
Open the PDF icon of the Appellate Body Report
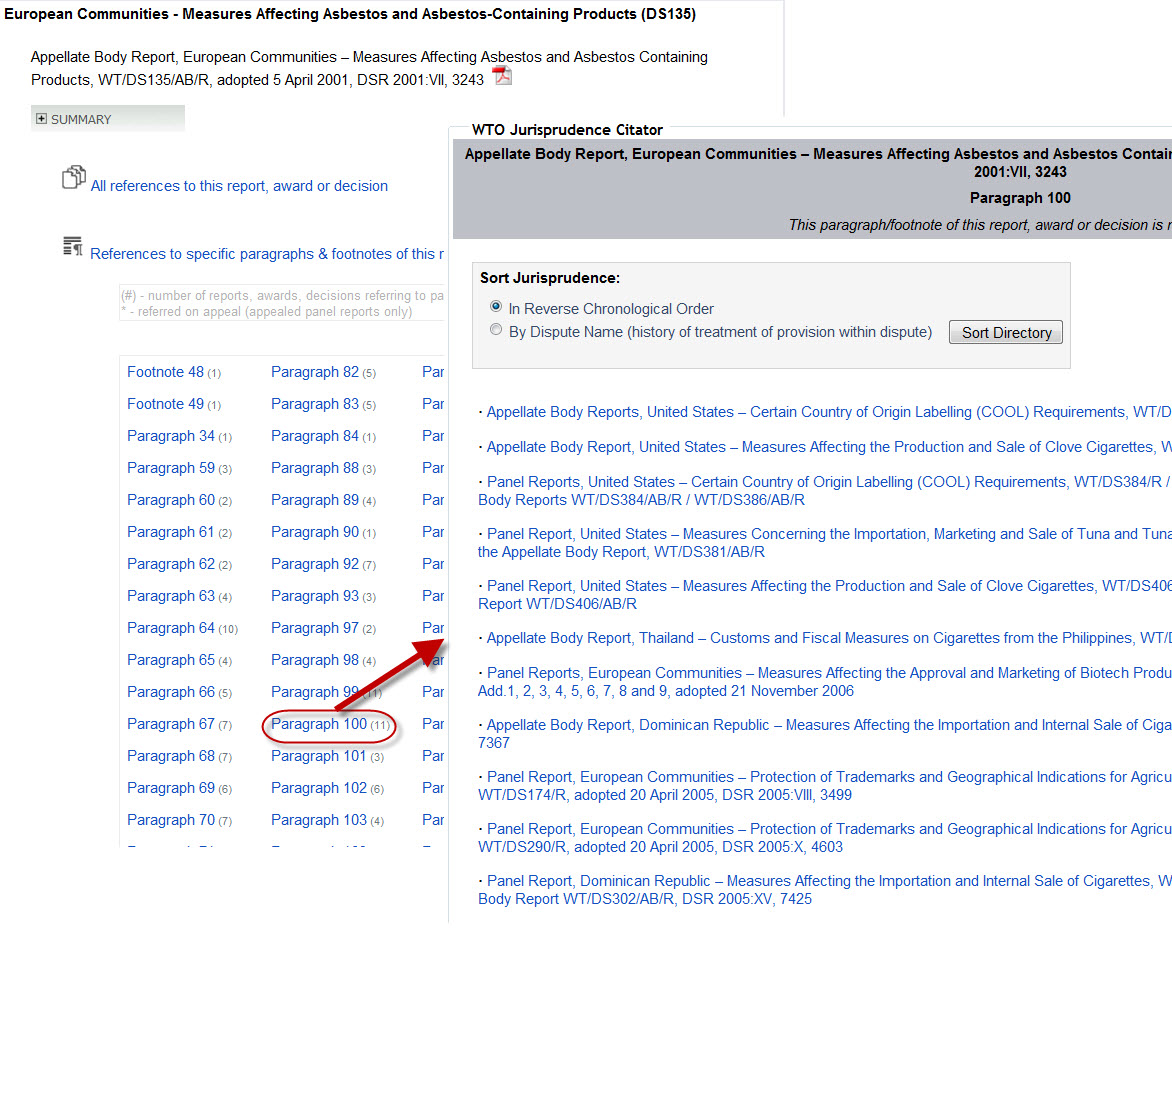pos(502,76)
